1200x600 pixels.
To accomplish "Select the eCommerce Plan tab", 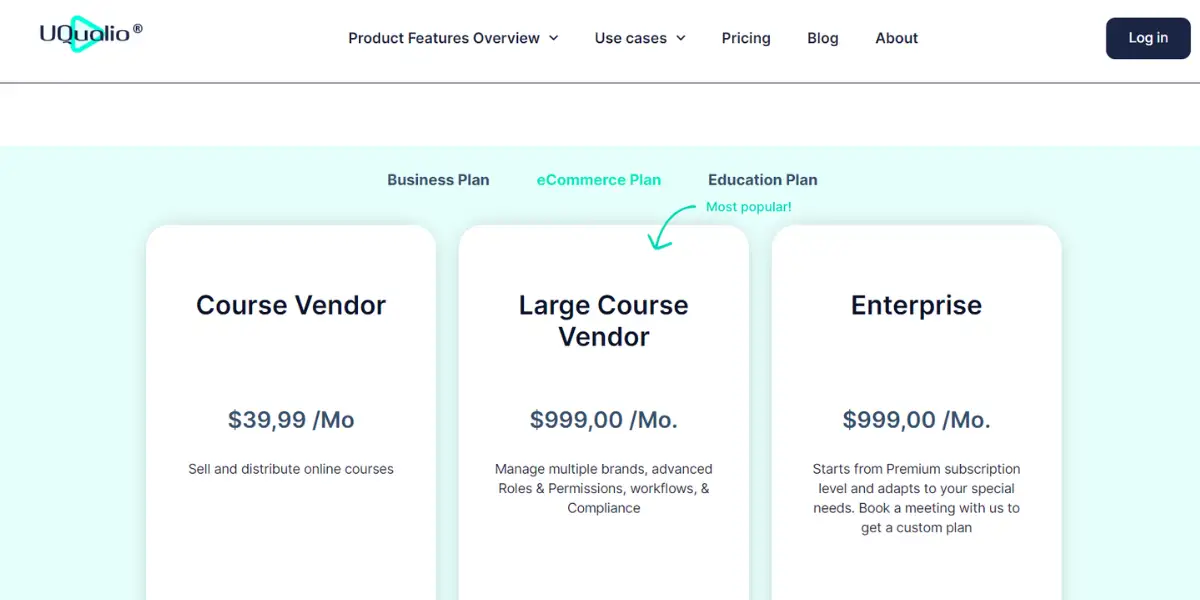I will 599,180.
